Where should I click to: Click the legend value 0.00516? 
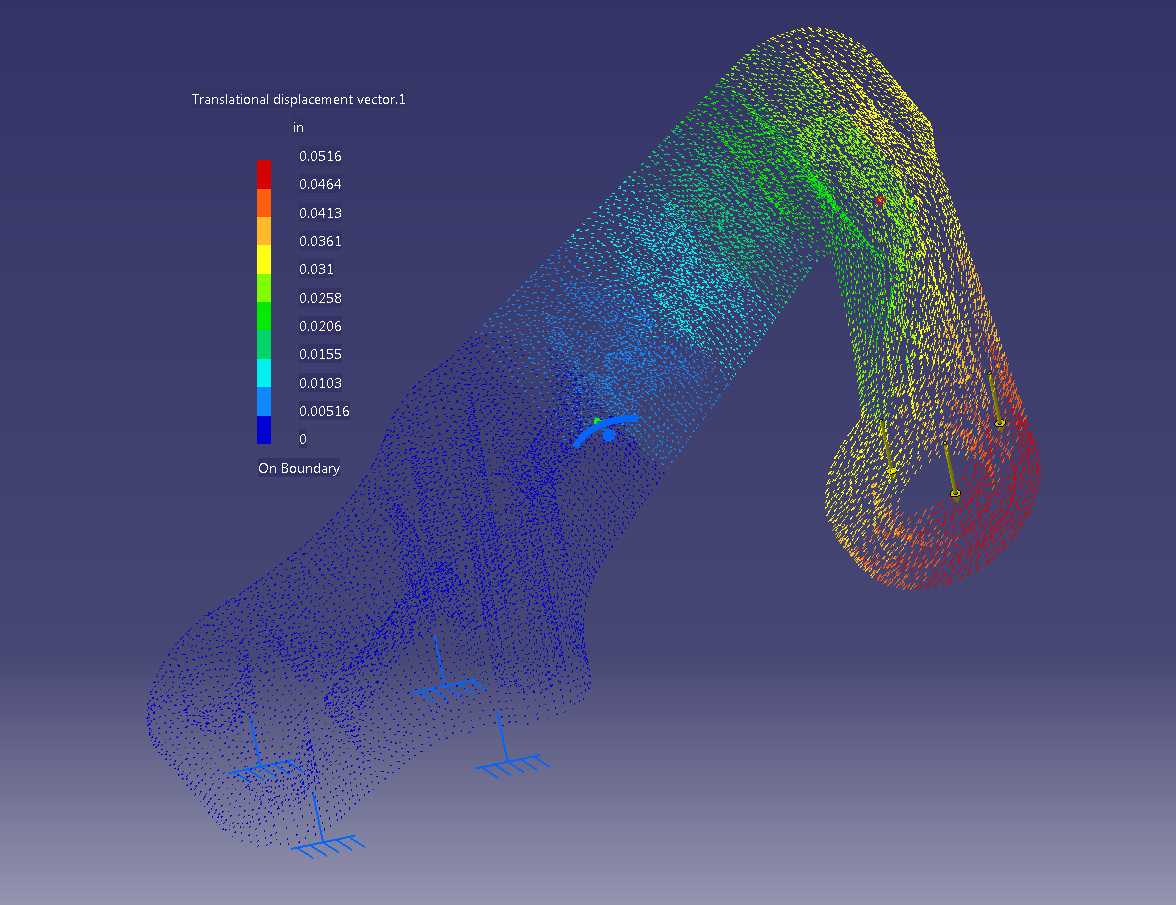(x=324, y=411)
